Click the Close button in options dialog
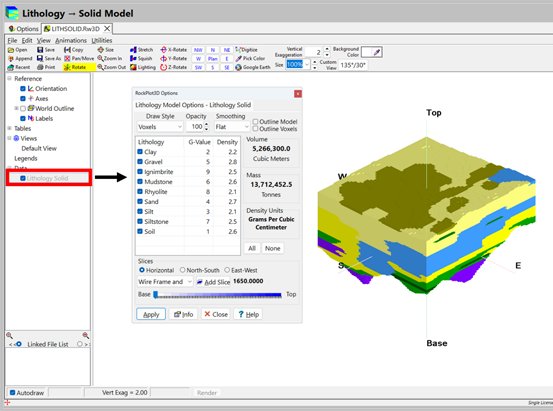The height and width of the screenshot is (411, 553). [x=216, y=314]
